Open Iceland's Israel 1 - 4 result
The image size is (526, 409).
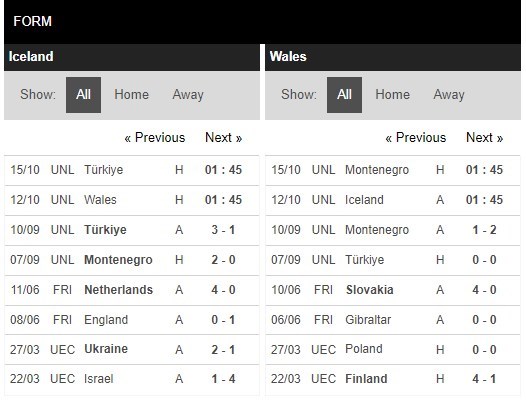[132, 379]
